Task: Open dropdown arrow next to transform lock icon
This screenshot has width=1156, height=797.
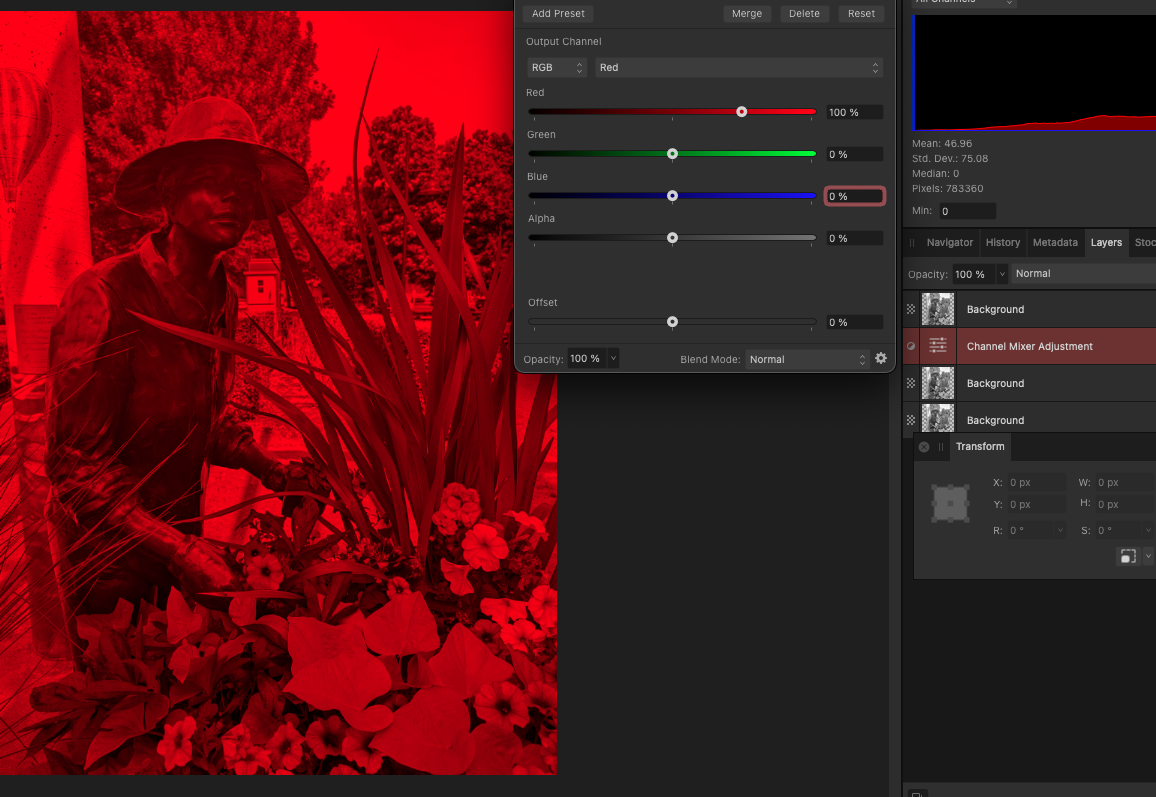Action: pyautogui.click(x=1148, y=556)
